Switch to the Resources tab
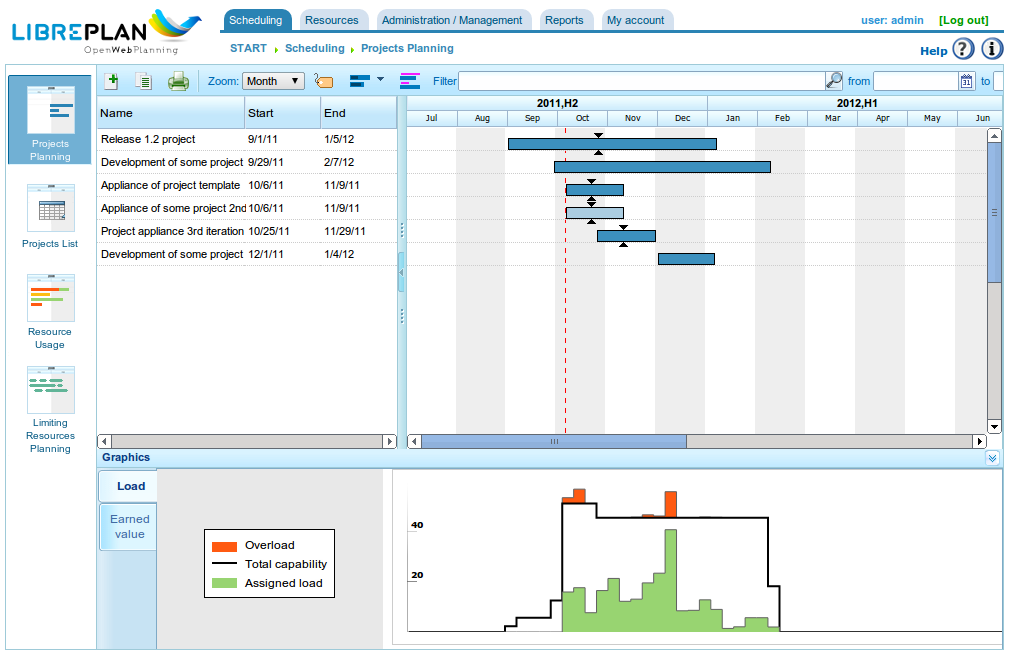1009x654 pixels. click(331, 20)
